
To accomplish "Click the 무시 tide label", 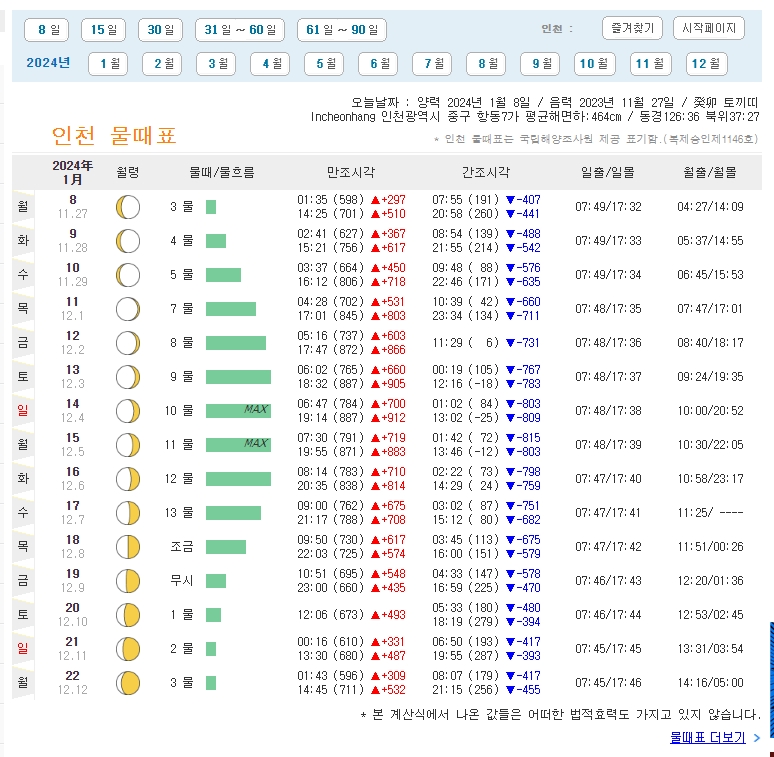I will (182, 581).
